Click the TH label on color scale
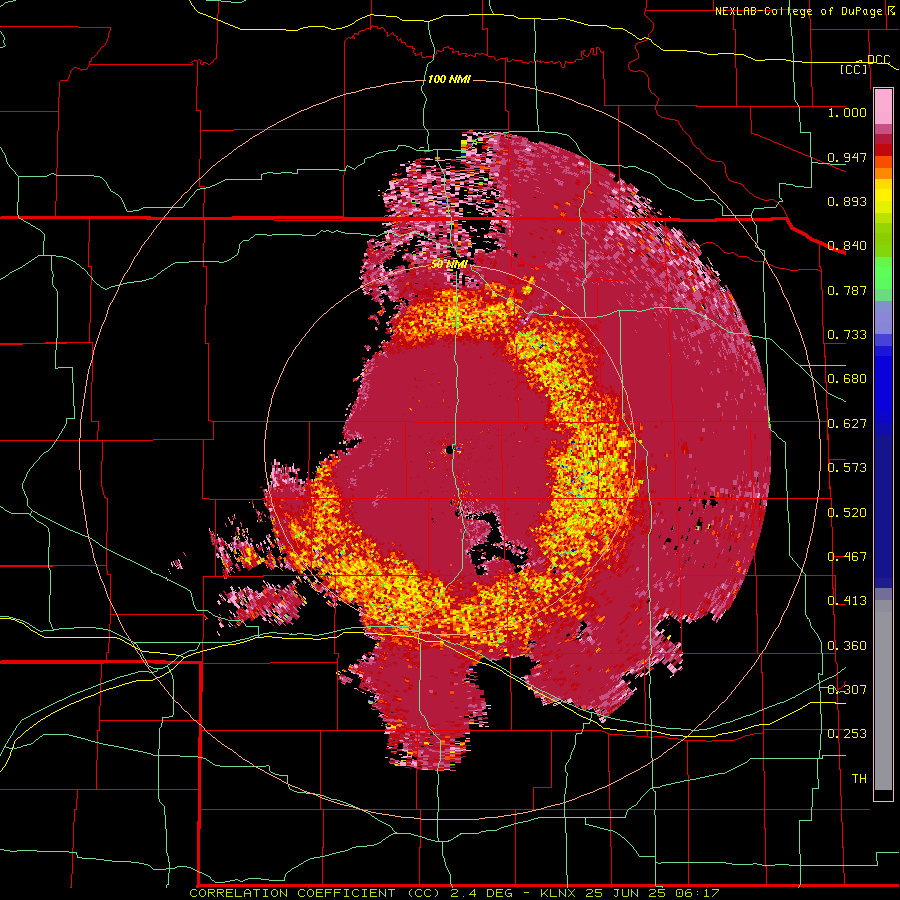 coord(859,779)
